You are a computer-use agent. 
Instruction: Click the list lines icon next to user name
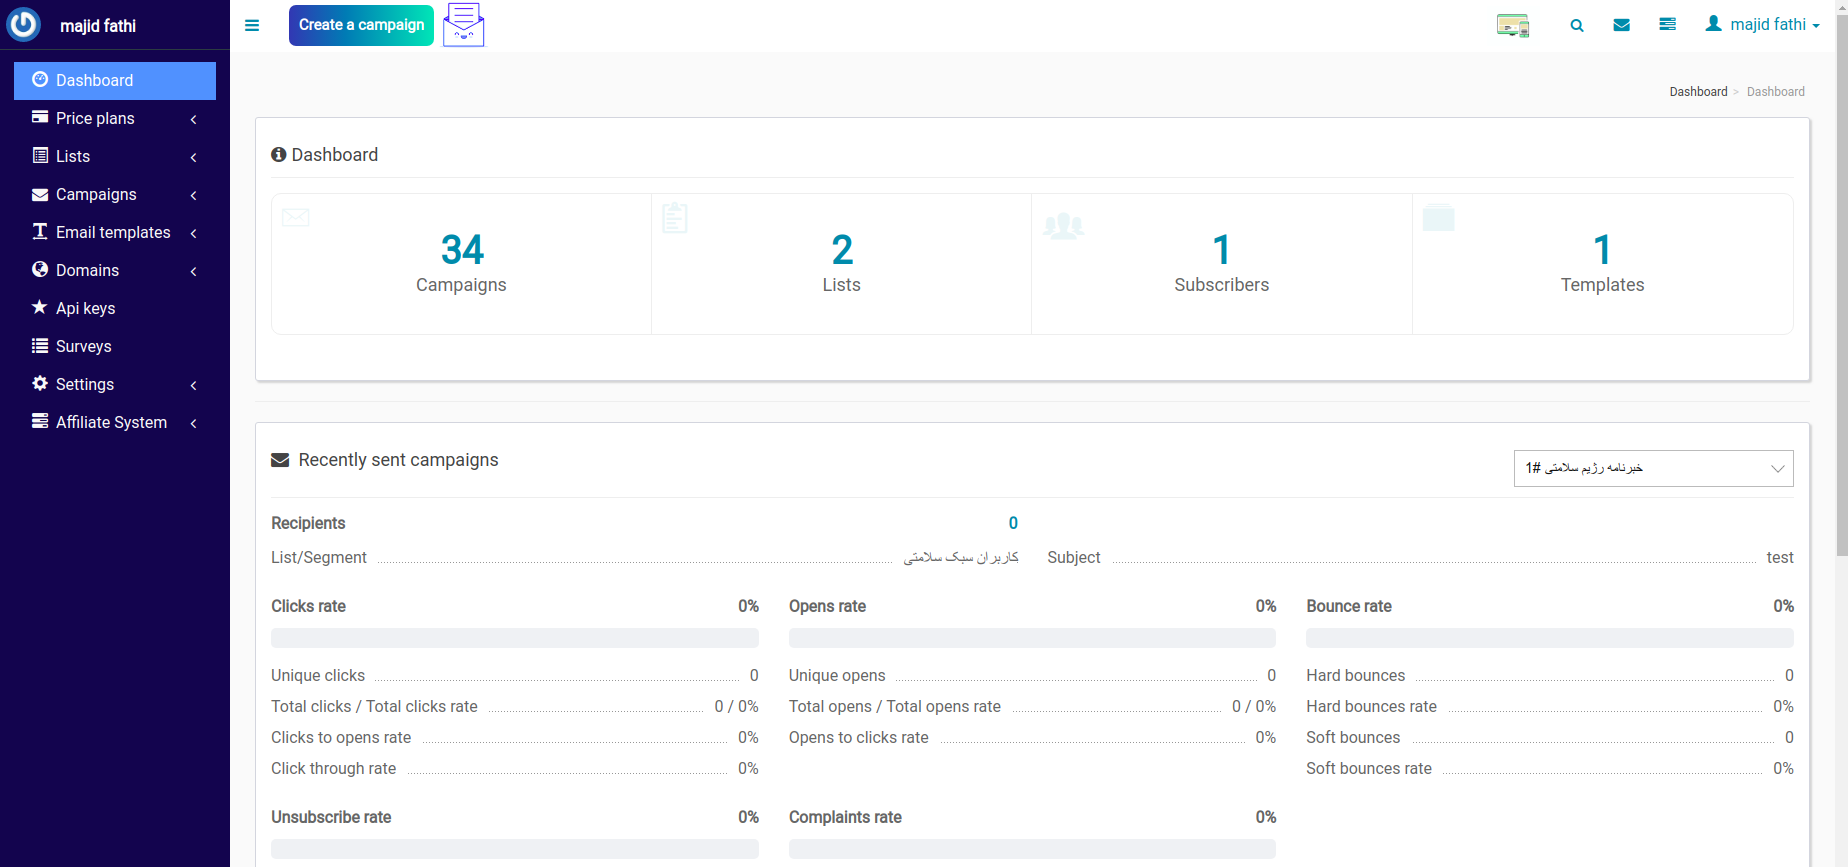[1667, 24]
